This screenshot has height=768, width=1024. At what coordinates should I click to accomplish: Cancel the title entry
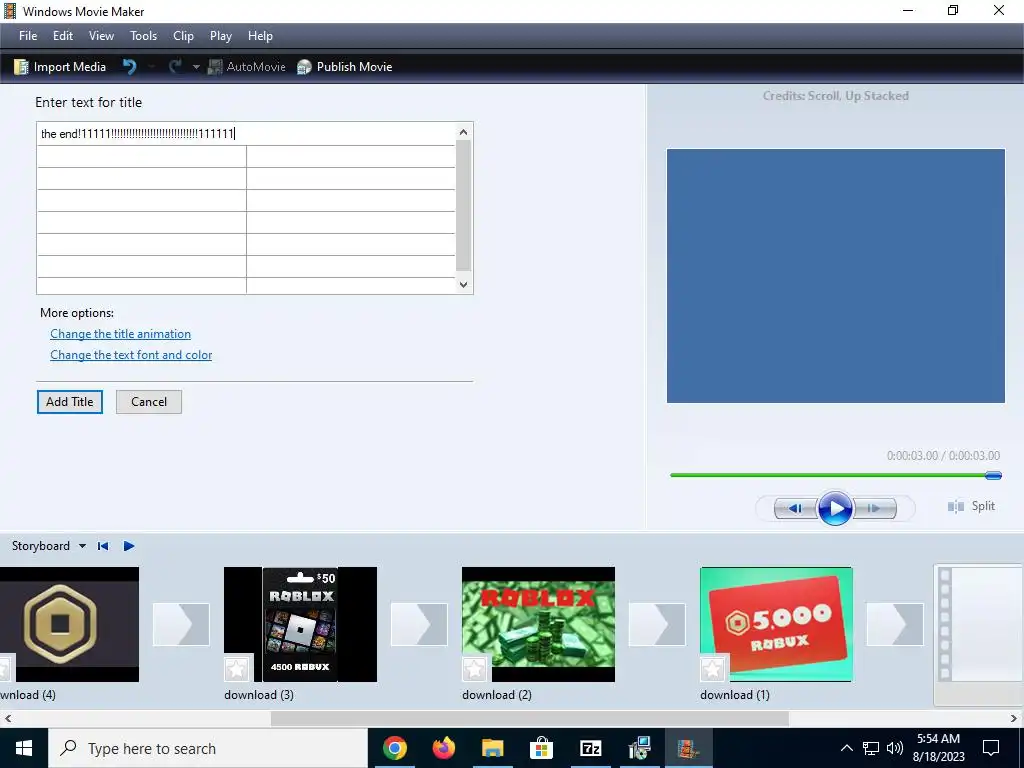149,402
